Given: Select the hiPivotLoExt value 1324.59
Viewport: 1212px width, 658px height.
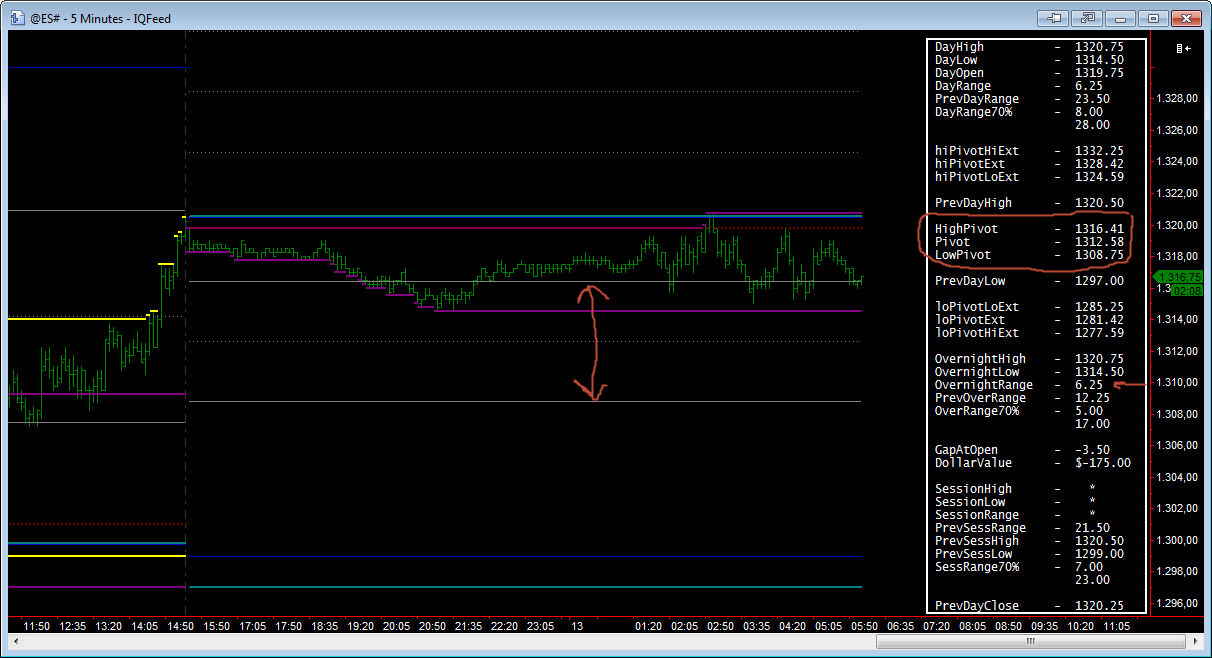Looking at the screenshot, I should tap(1099, 177).
